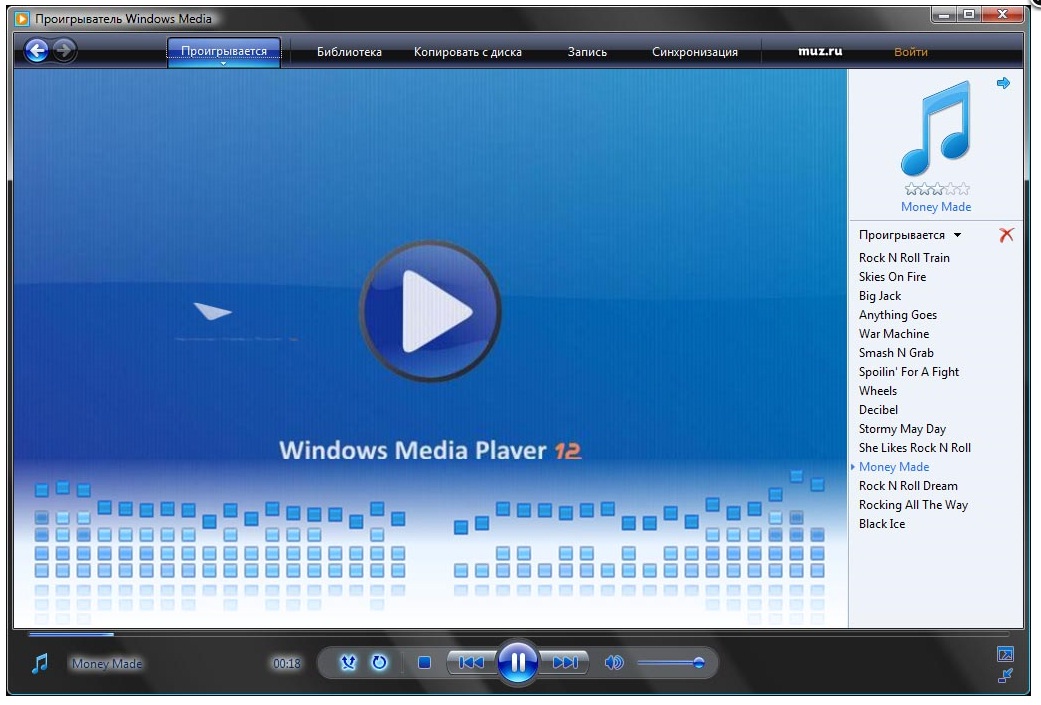Skip to the previous track
Image resolution: width=1041 pixels, height=705 pixels.
471,663
